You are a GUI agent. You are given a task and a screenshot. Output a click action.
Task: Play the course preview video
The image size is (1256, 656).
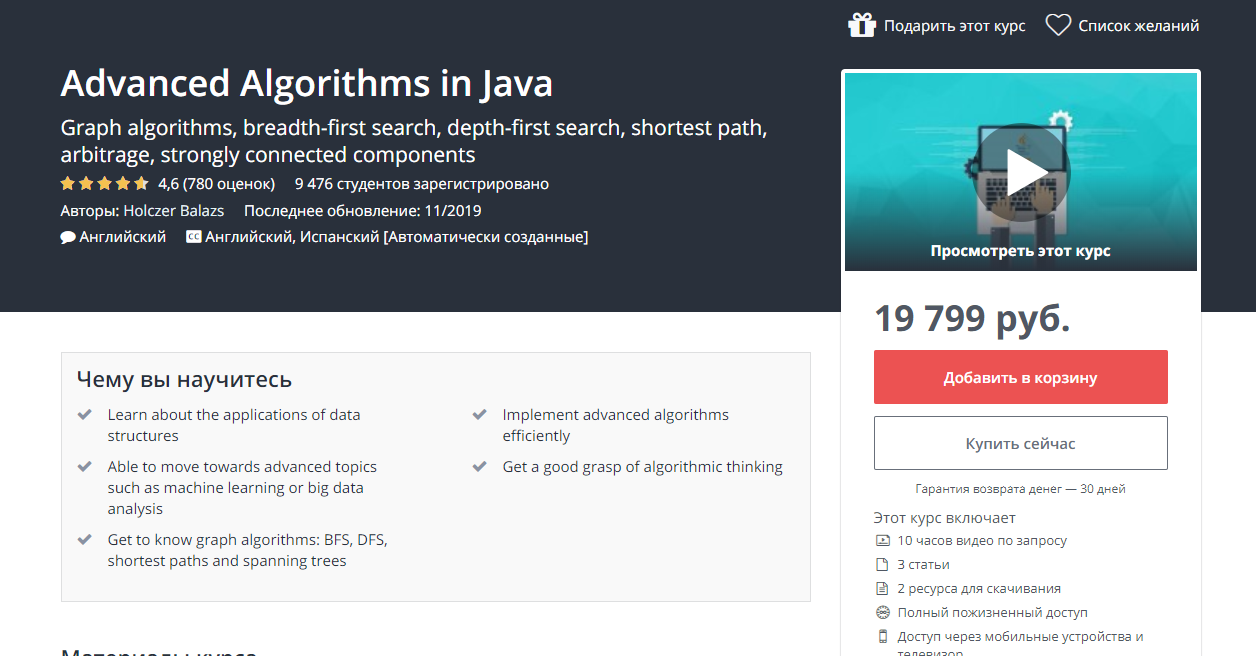coord(1020,173)
